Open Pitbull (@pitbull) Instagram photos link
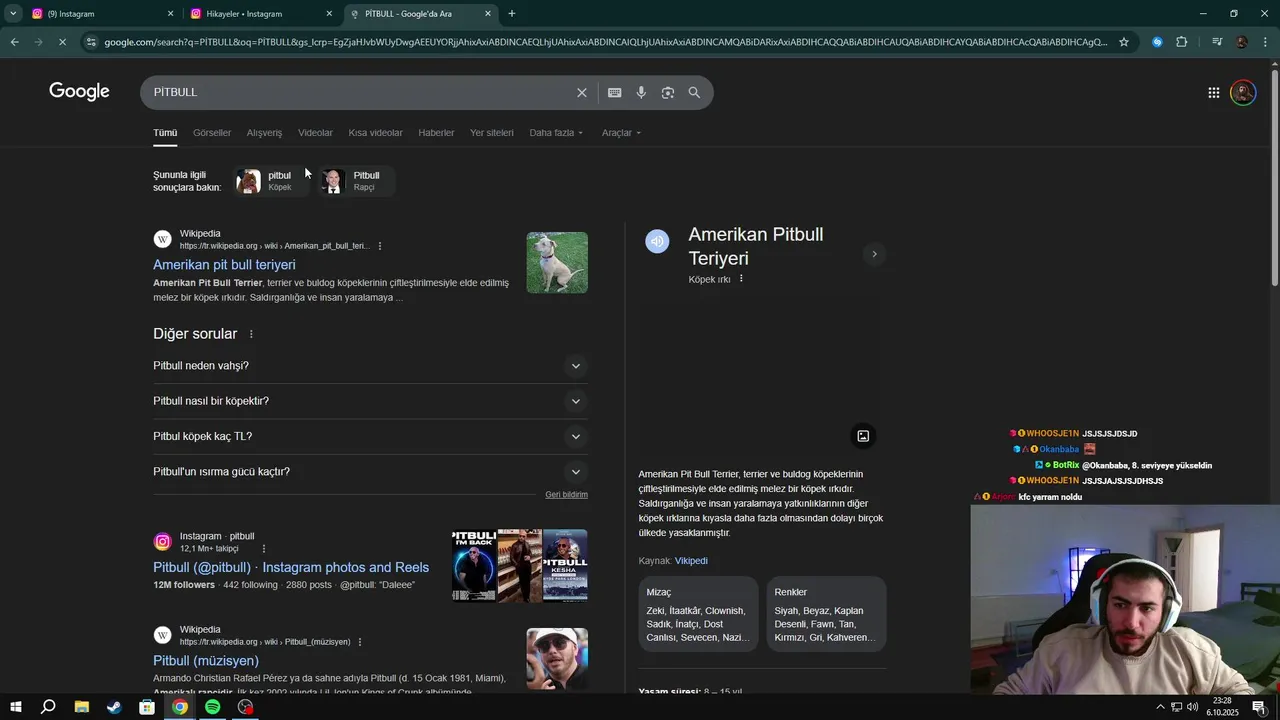 click(x=291, y=567)
